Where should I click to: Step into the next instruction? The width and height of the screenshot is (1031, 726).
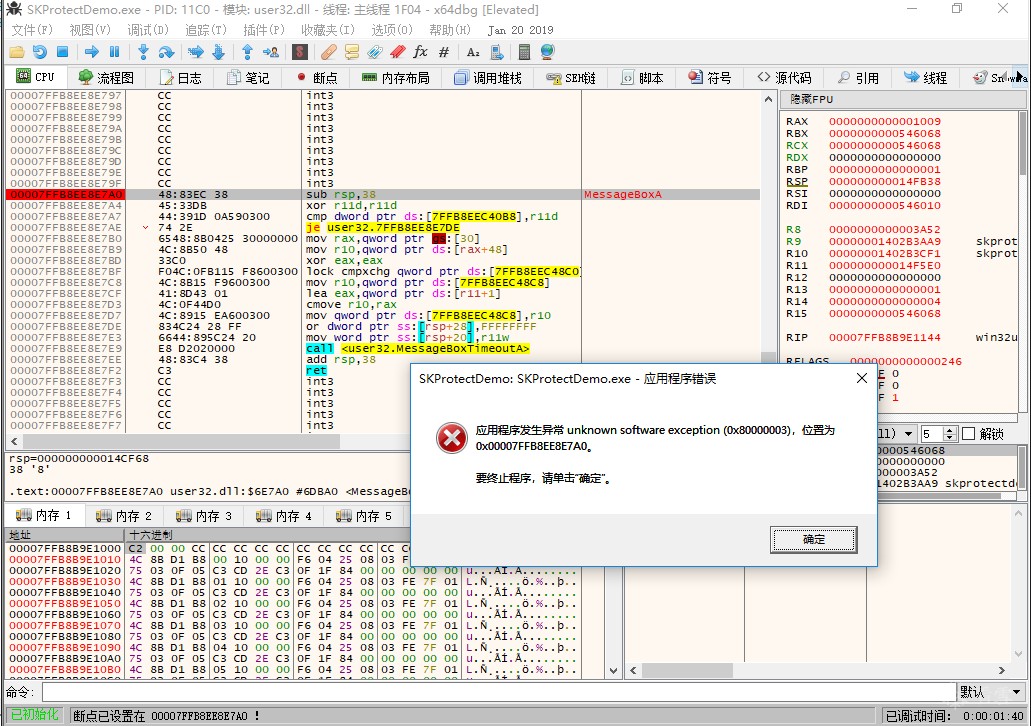pos(143,52)
